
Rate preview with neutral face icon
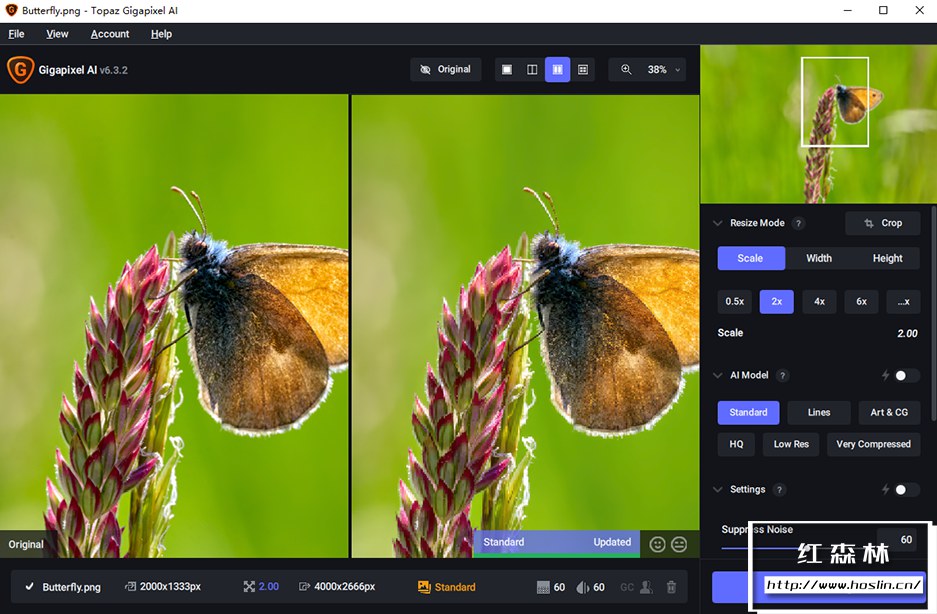click(x=679, y=544)
